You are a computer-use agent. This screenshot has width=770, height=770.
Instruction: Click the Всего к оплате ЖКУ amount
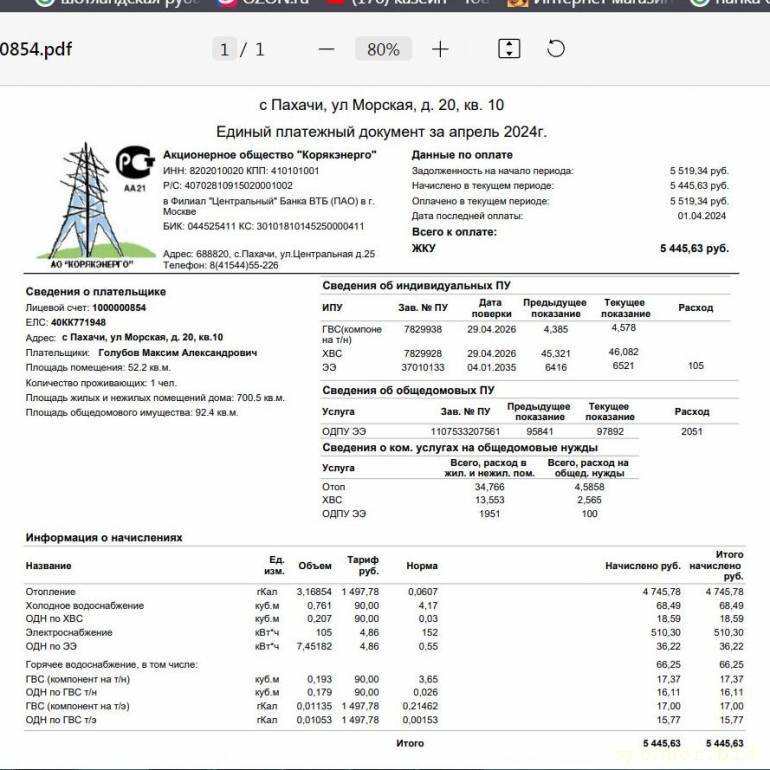point(693,248)
